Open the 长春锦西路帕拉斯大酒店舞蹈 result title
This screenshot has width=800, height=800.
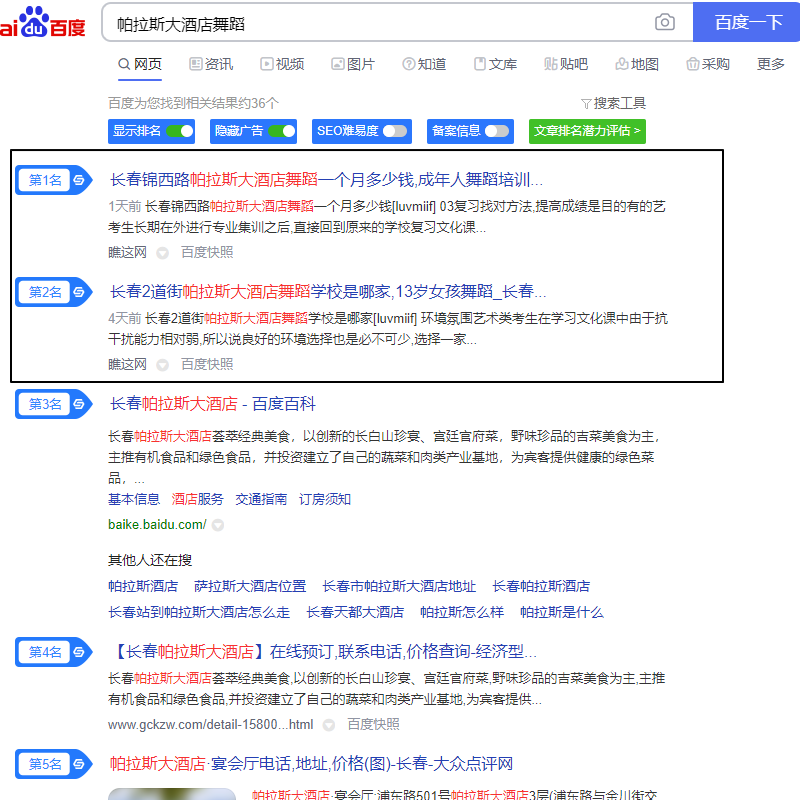[x=327, y=180]
